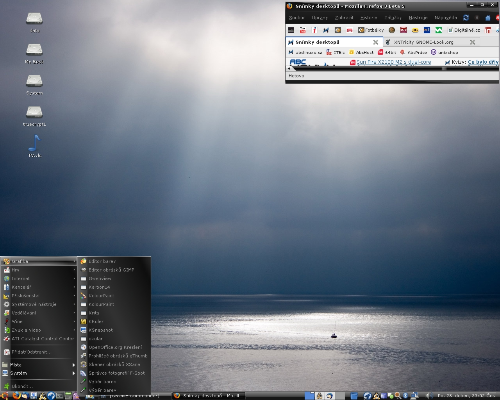This screenshot has height=400, width=500.
Task: Launch Thunderbird from the bottom panel
Action: (25, 396)
